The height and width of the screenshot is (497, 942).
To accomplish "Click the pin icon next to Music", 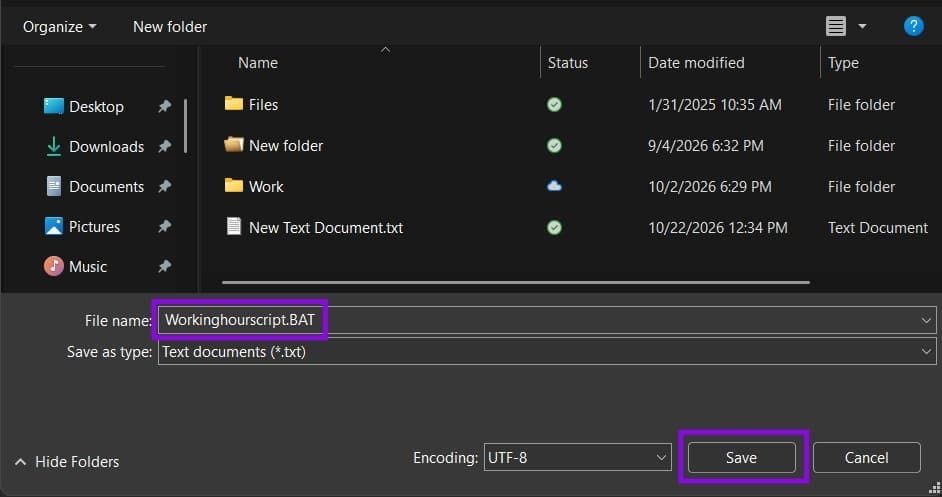I will click(164, 266).
